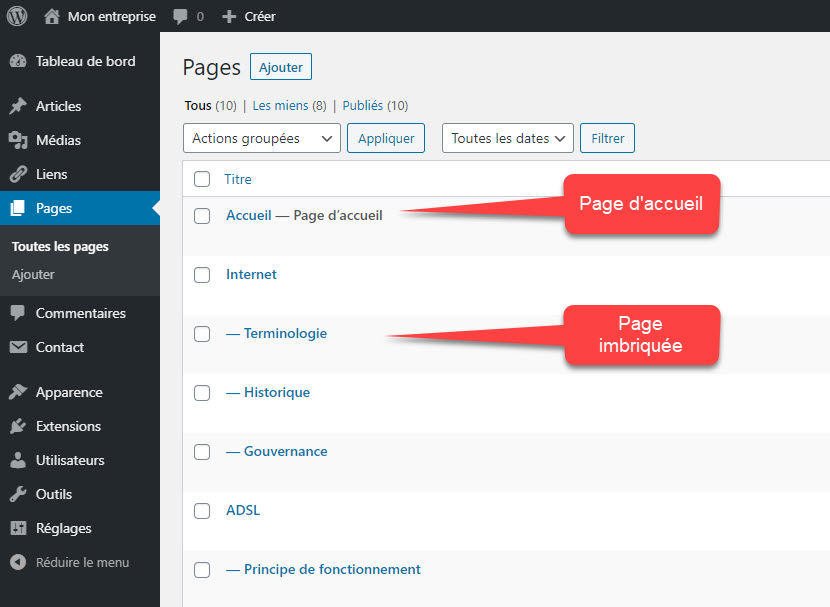Click Réduire le menu label
The image size is (830, 607).
[82, 562]
